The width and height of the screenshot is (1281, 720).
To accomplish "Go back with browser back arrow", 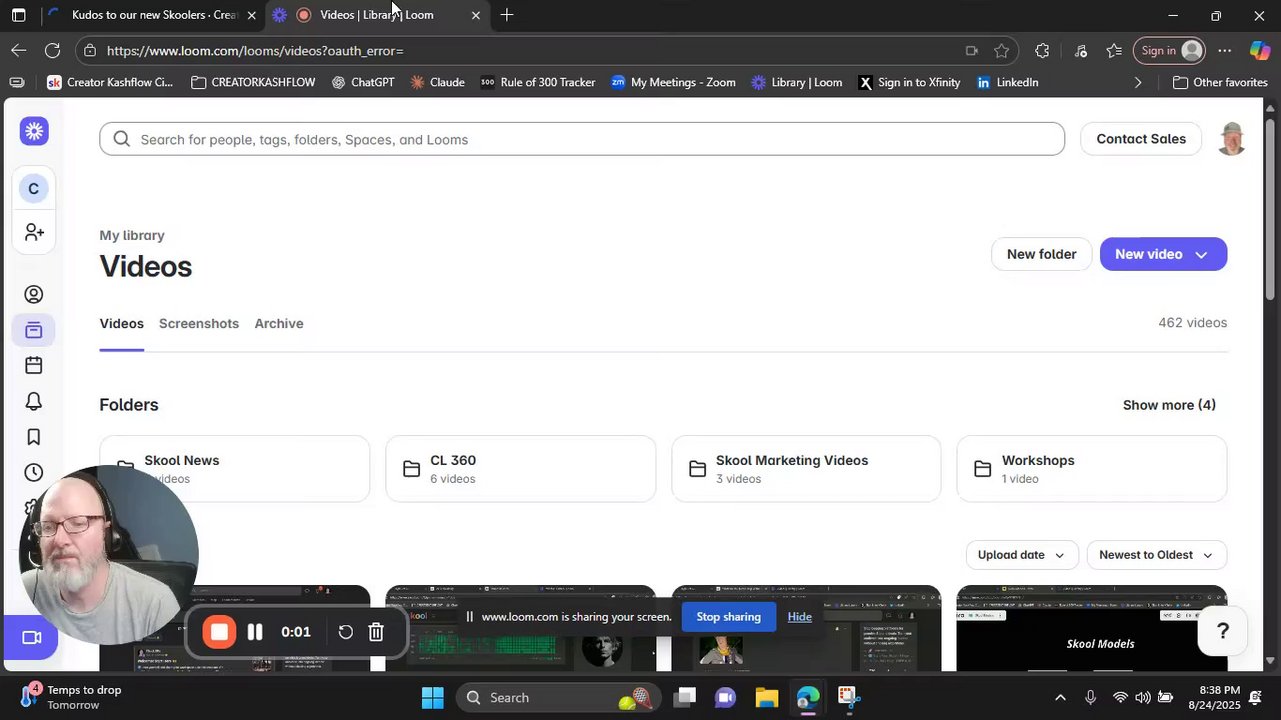I will (19, 50).
